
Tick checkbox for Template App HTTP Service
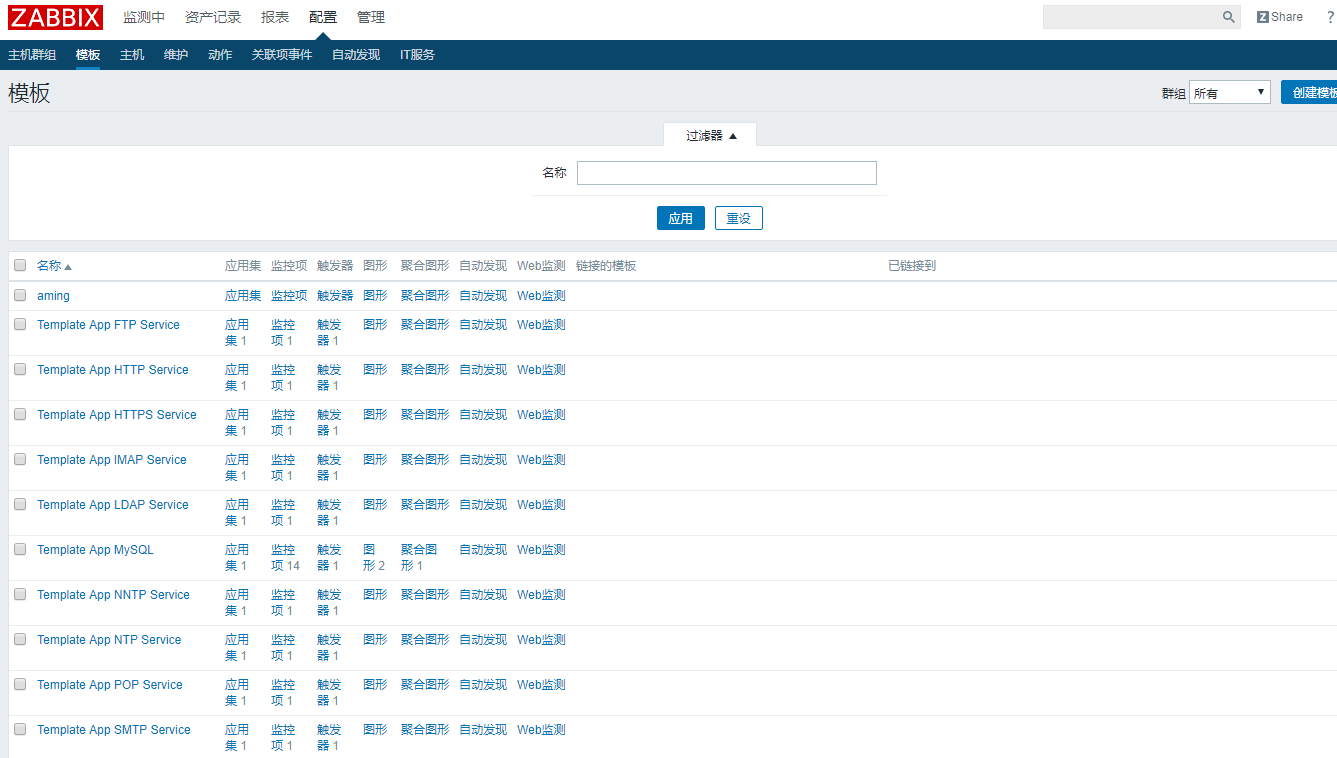(x=20, y=370)
